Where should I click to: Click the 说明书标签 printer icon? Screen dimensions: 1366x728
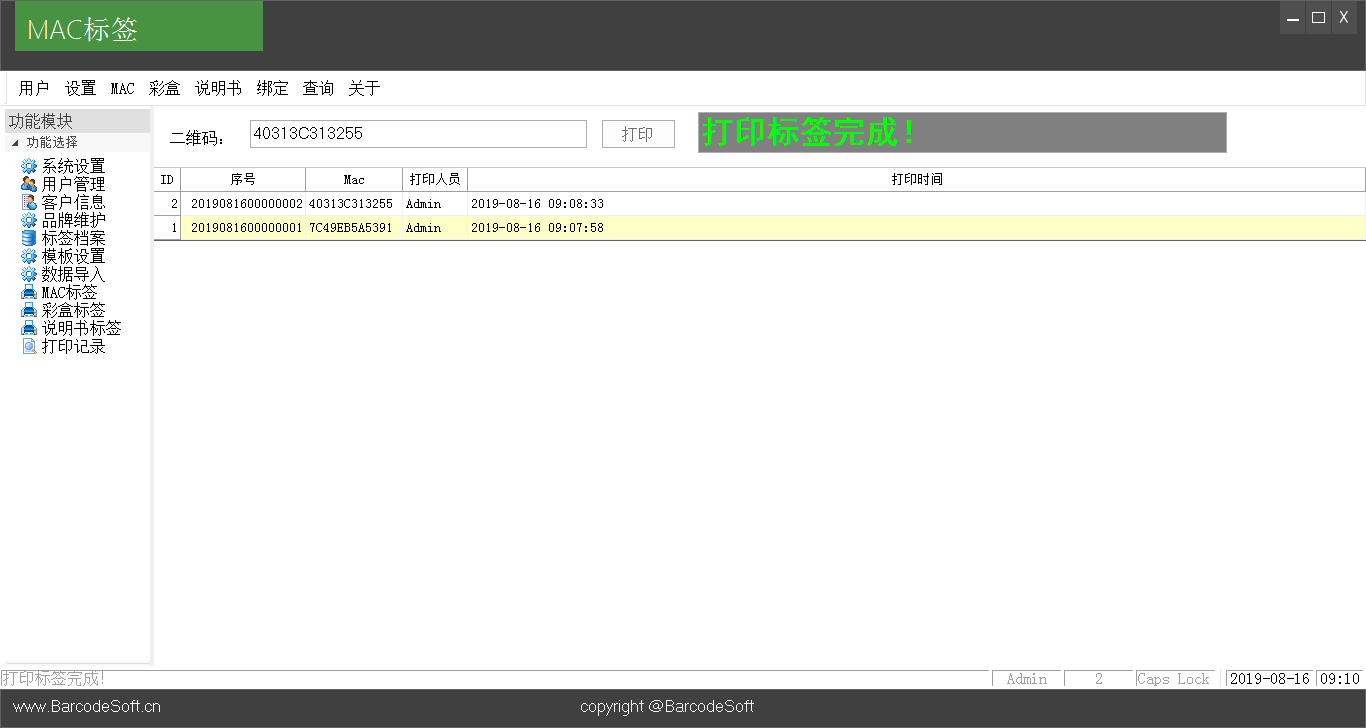[x=29, y=328]
